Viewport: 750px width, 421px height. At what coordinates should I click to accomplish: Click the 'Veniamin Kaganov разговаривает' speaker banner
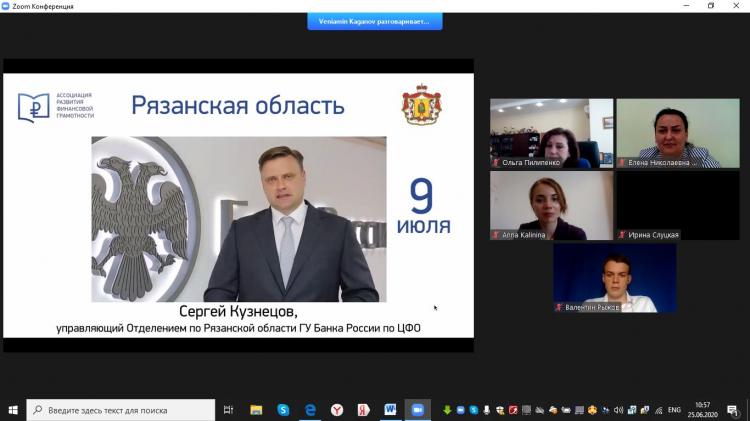tap(375, 22)
